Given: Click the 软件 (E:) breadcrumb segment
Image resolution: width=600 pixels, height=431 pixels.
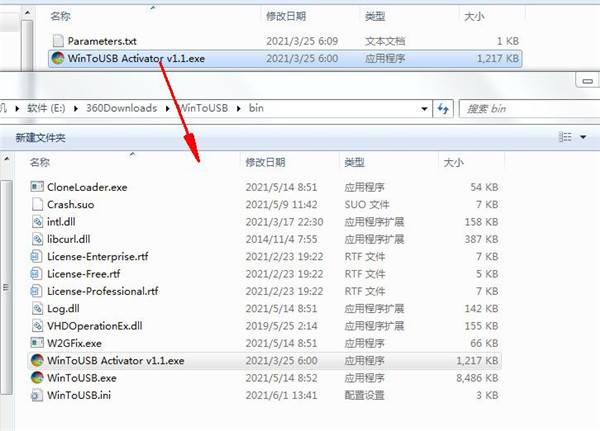Looking at the screenshot, I should coord(46,108).
